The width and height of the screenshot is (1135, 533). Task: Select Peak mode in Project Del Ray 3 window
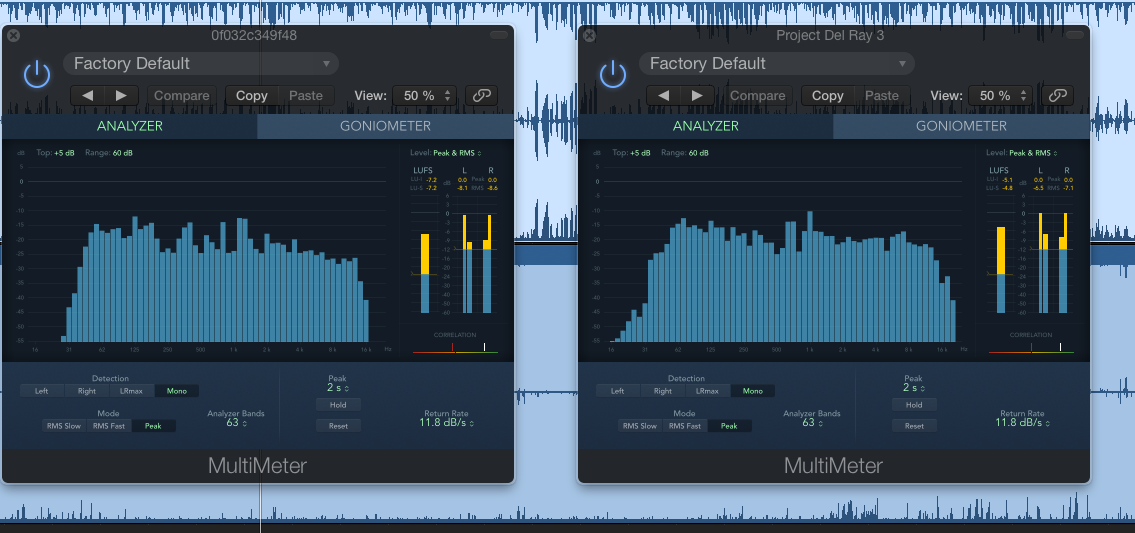pos(730,426)
